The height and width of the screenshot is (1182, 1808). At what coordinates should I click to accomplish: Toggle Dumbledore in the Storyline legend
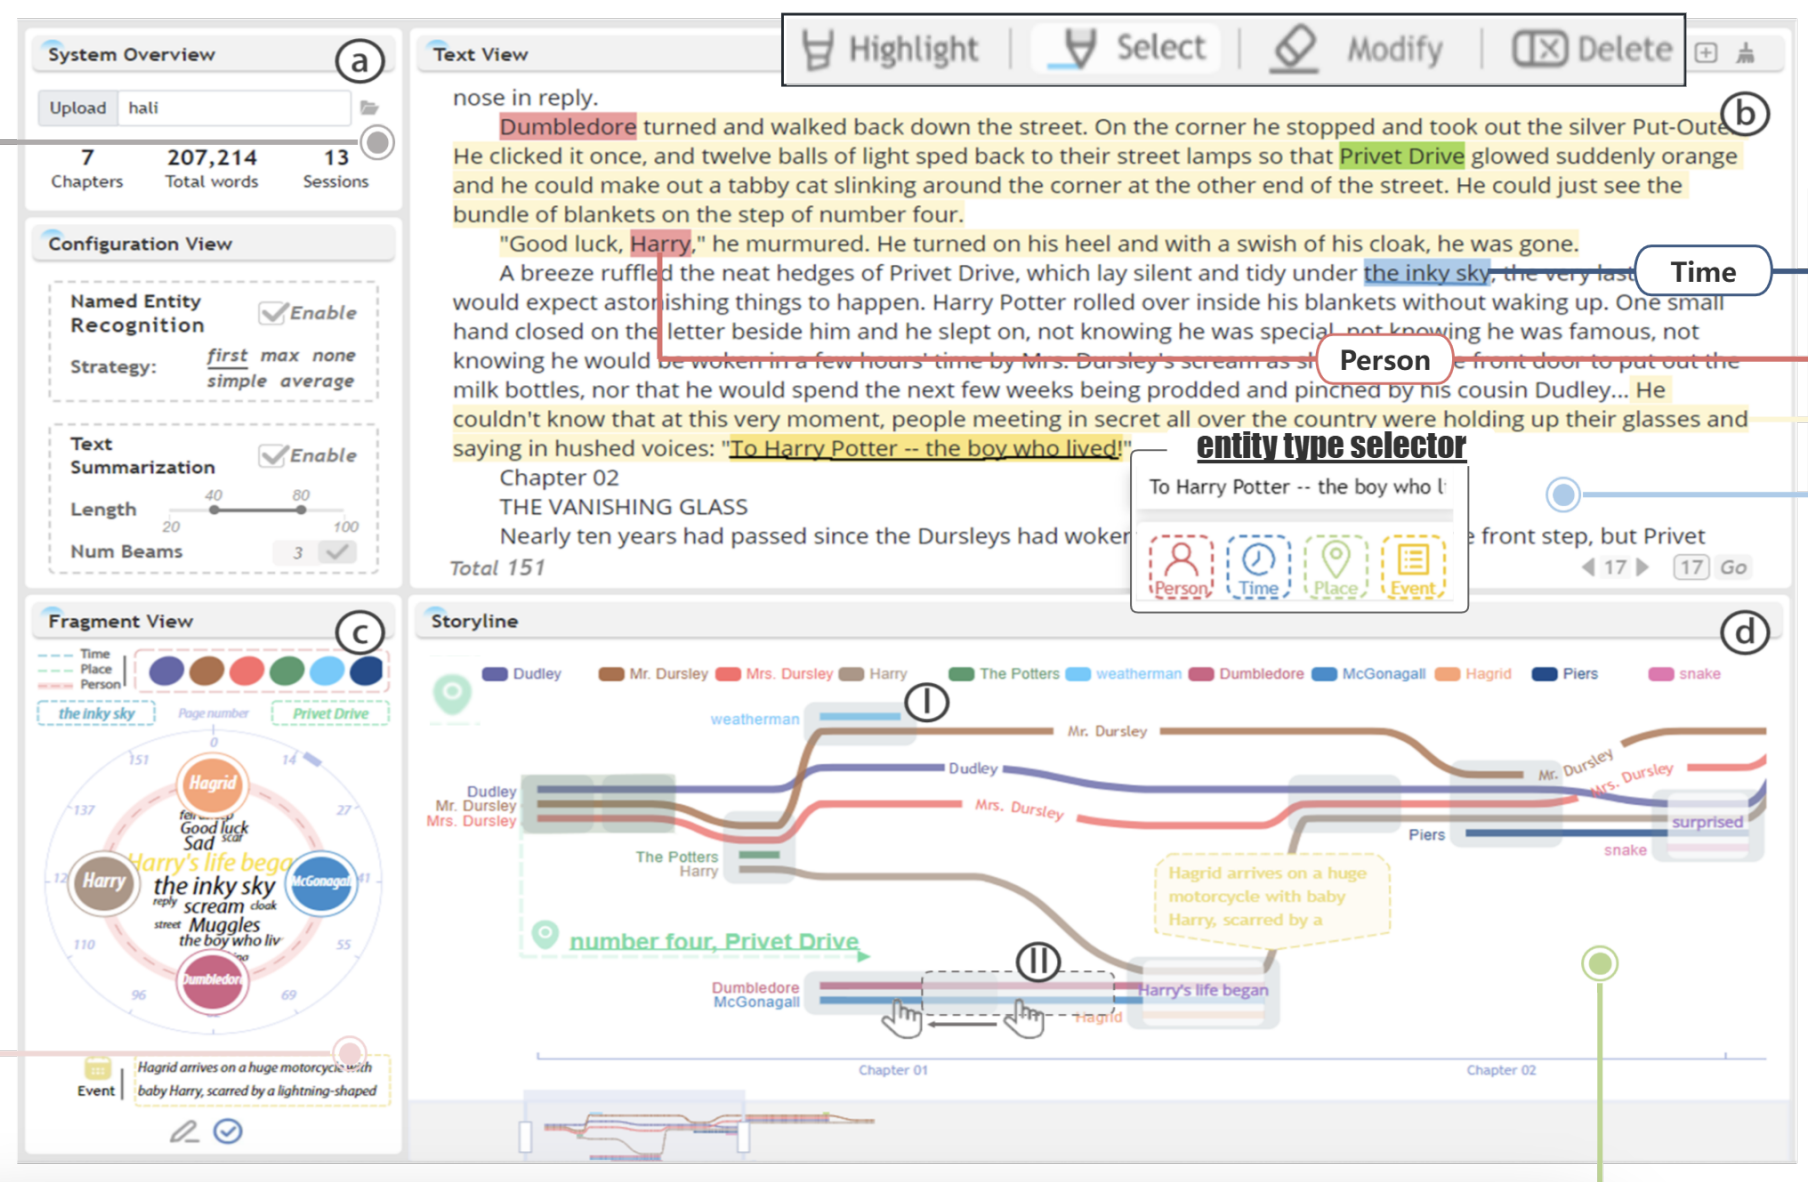(x=1246, y=674)
